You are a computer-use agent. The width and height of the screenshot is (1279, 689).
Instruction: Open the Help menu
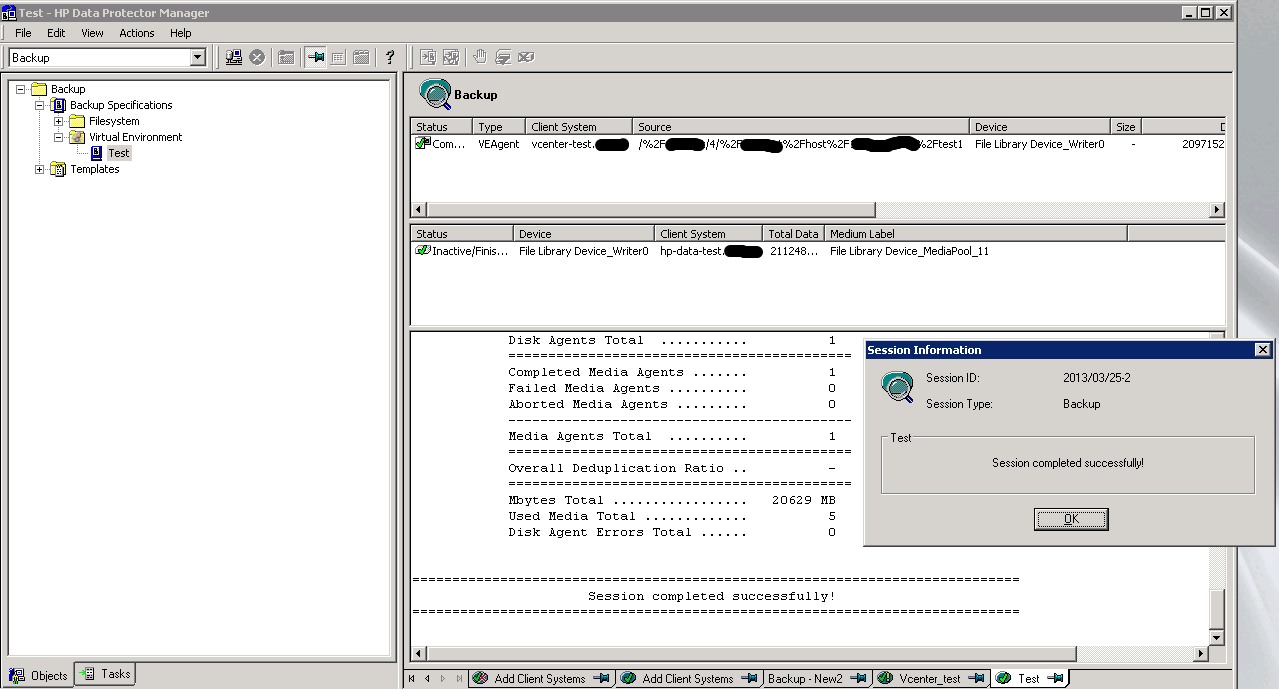tap(180, 33)
